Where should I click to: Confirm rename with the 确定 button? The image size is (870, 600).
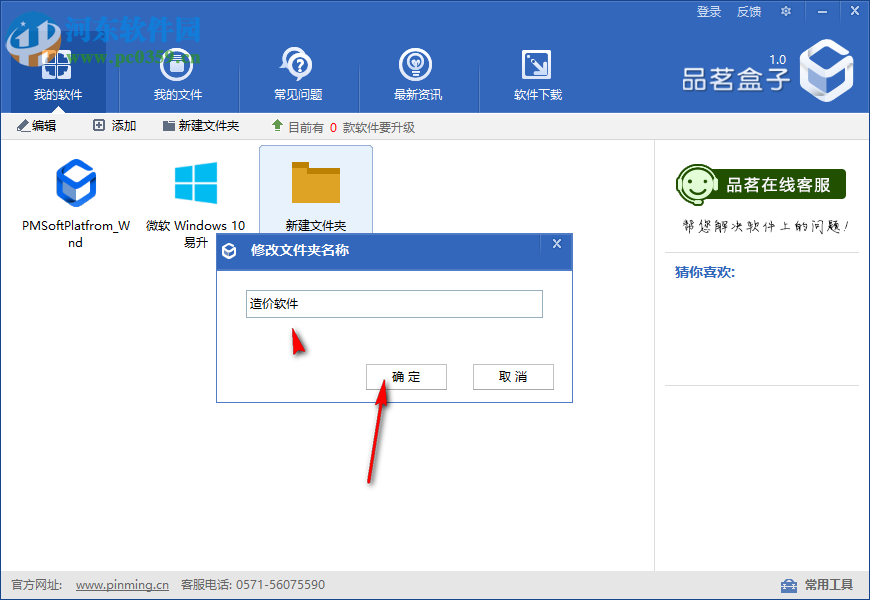pyautogui.click(x=406, y=377)
